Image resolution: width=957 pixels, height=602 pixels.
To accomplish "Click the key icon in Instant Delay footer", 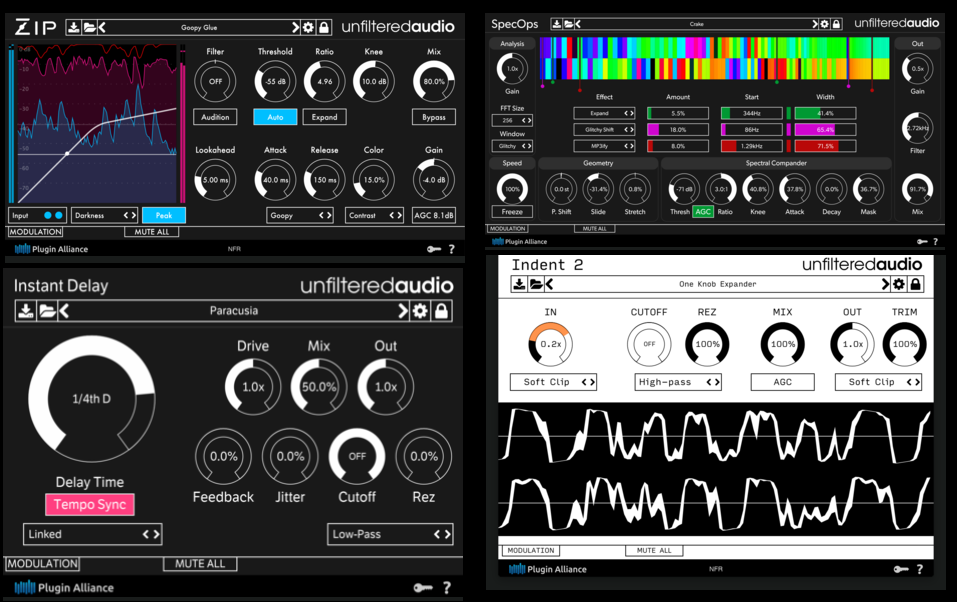I will tap(423, 587).
